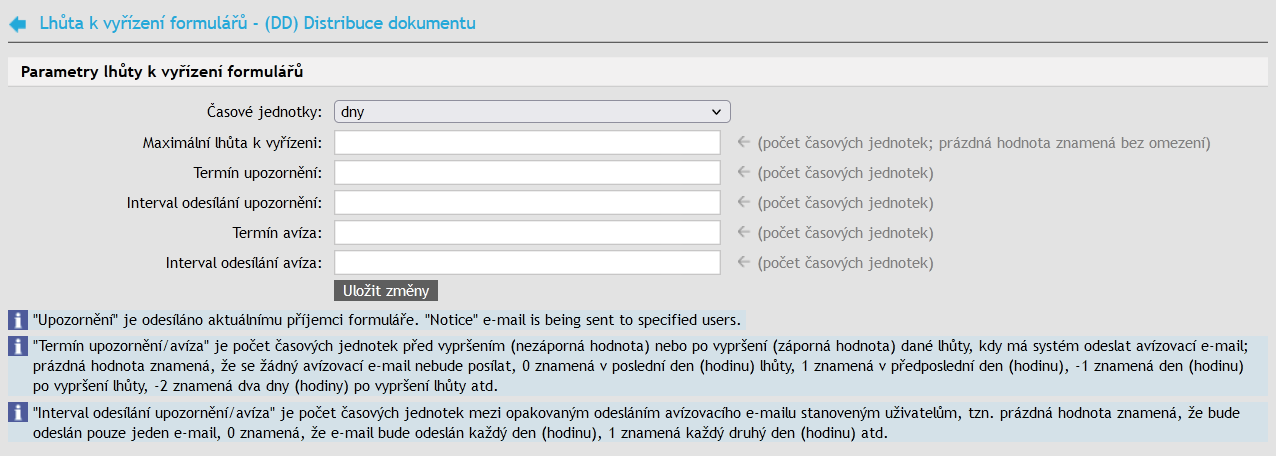1276x456 pixels.
Task: Select the Interval odesílání upozornění input
Action: point(527,203)
